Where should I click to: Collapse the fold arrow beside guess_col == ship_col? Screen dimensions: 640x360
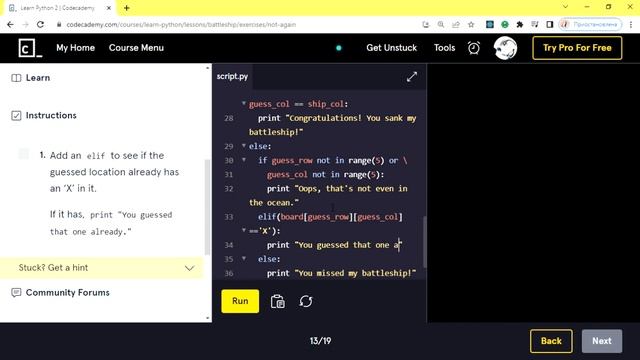tap(244, 103)
